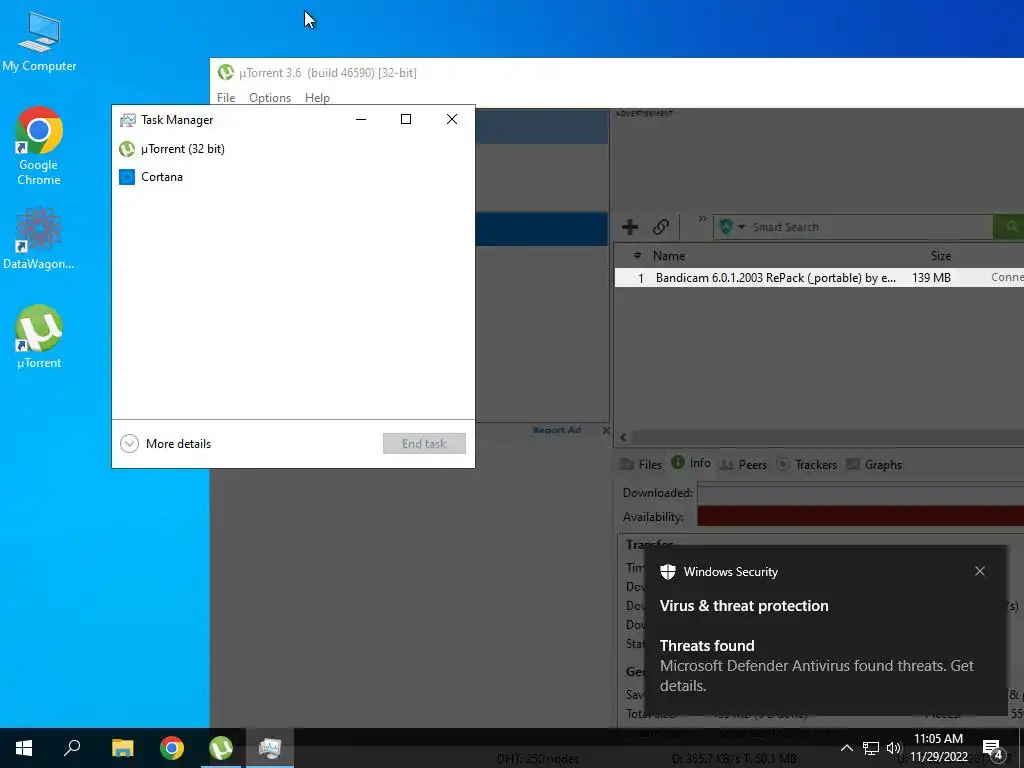The height and width of the screenshot is (768, 1024).
Task: Show hidden tray icons chevron
Action: pos(846,748)
